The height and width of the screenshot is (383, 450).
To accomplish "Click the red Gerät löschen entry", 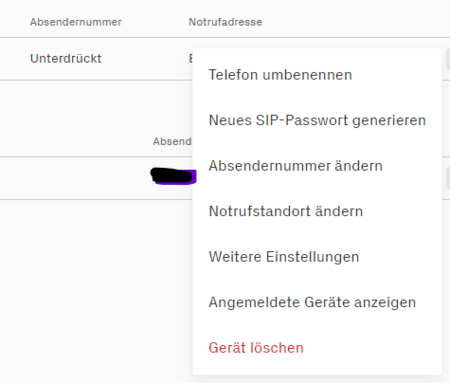I will (256, 348).
